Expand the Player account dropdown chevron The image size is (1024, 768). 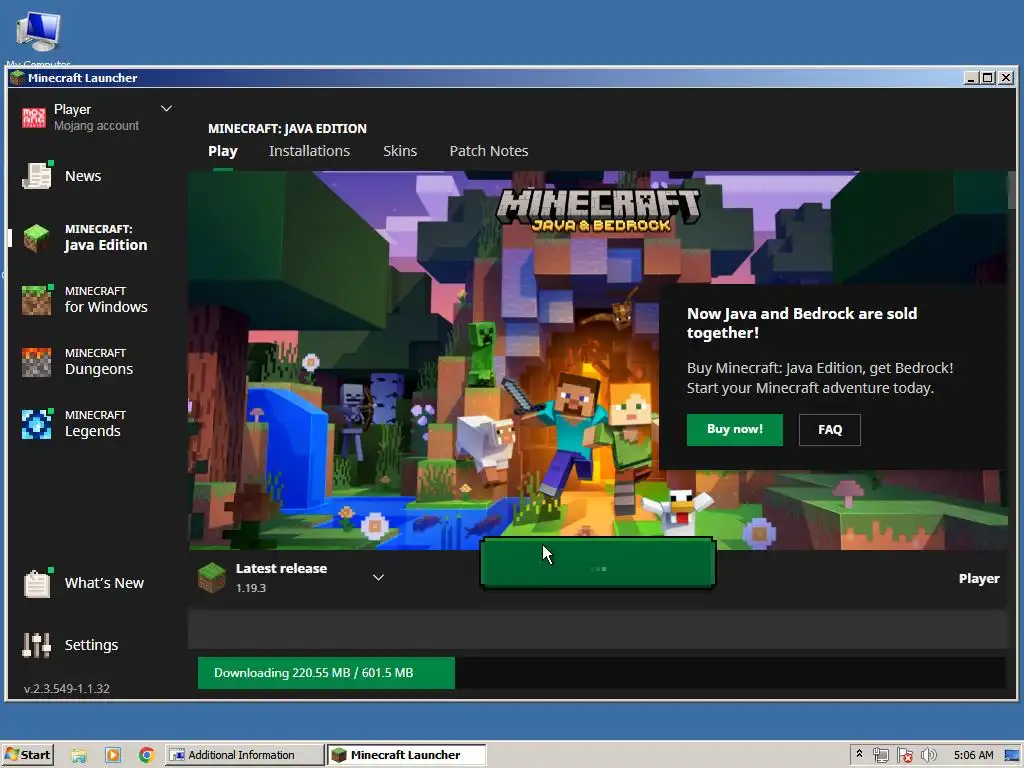coord(167,108)
